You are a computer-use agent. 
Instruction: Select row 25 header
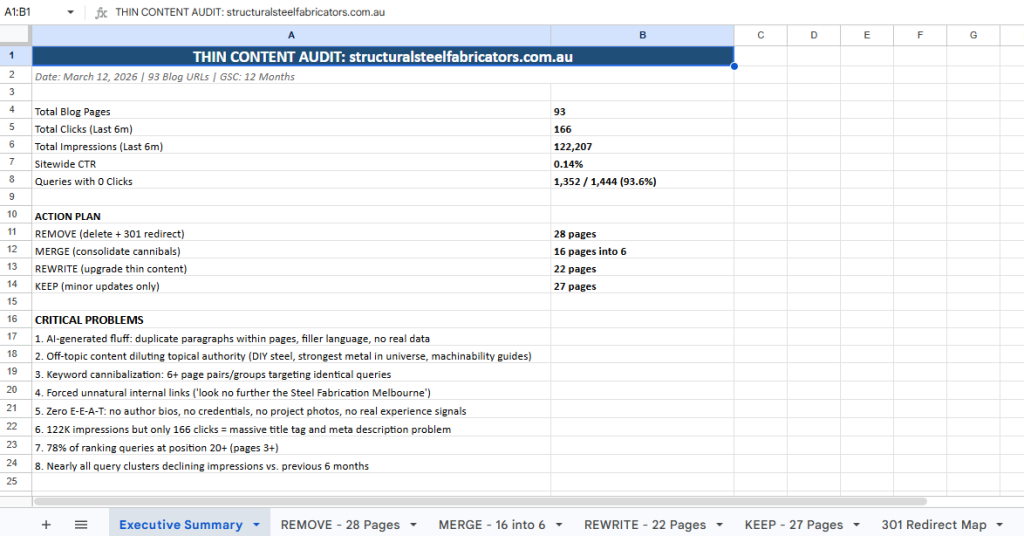(x=16, y=481)
